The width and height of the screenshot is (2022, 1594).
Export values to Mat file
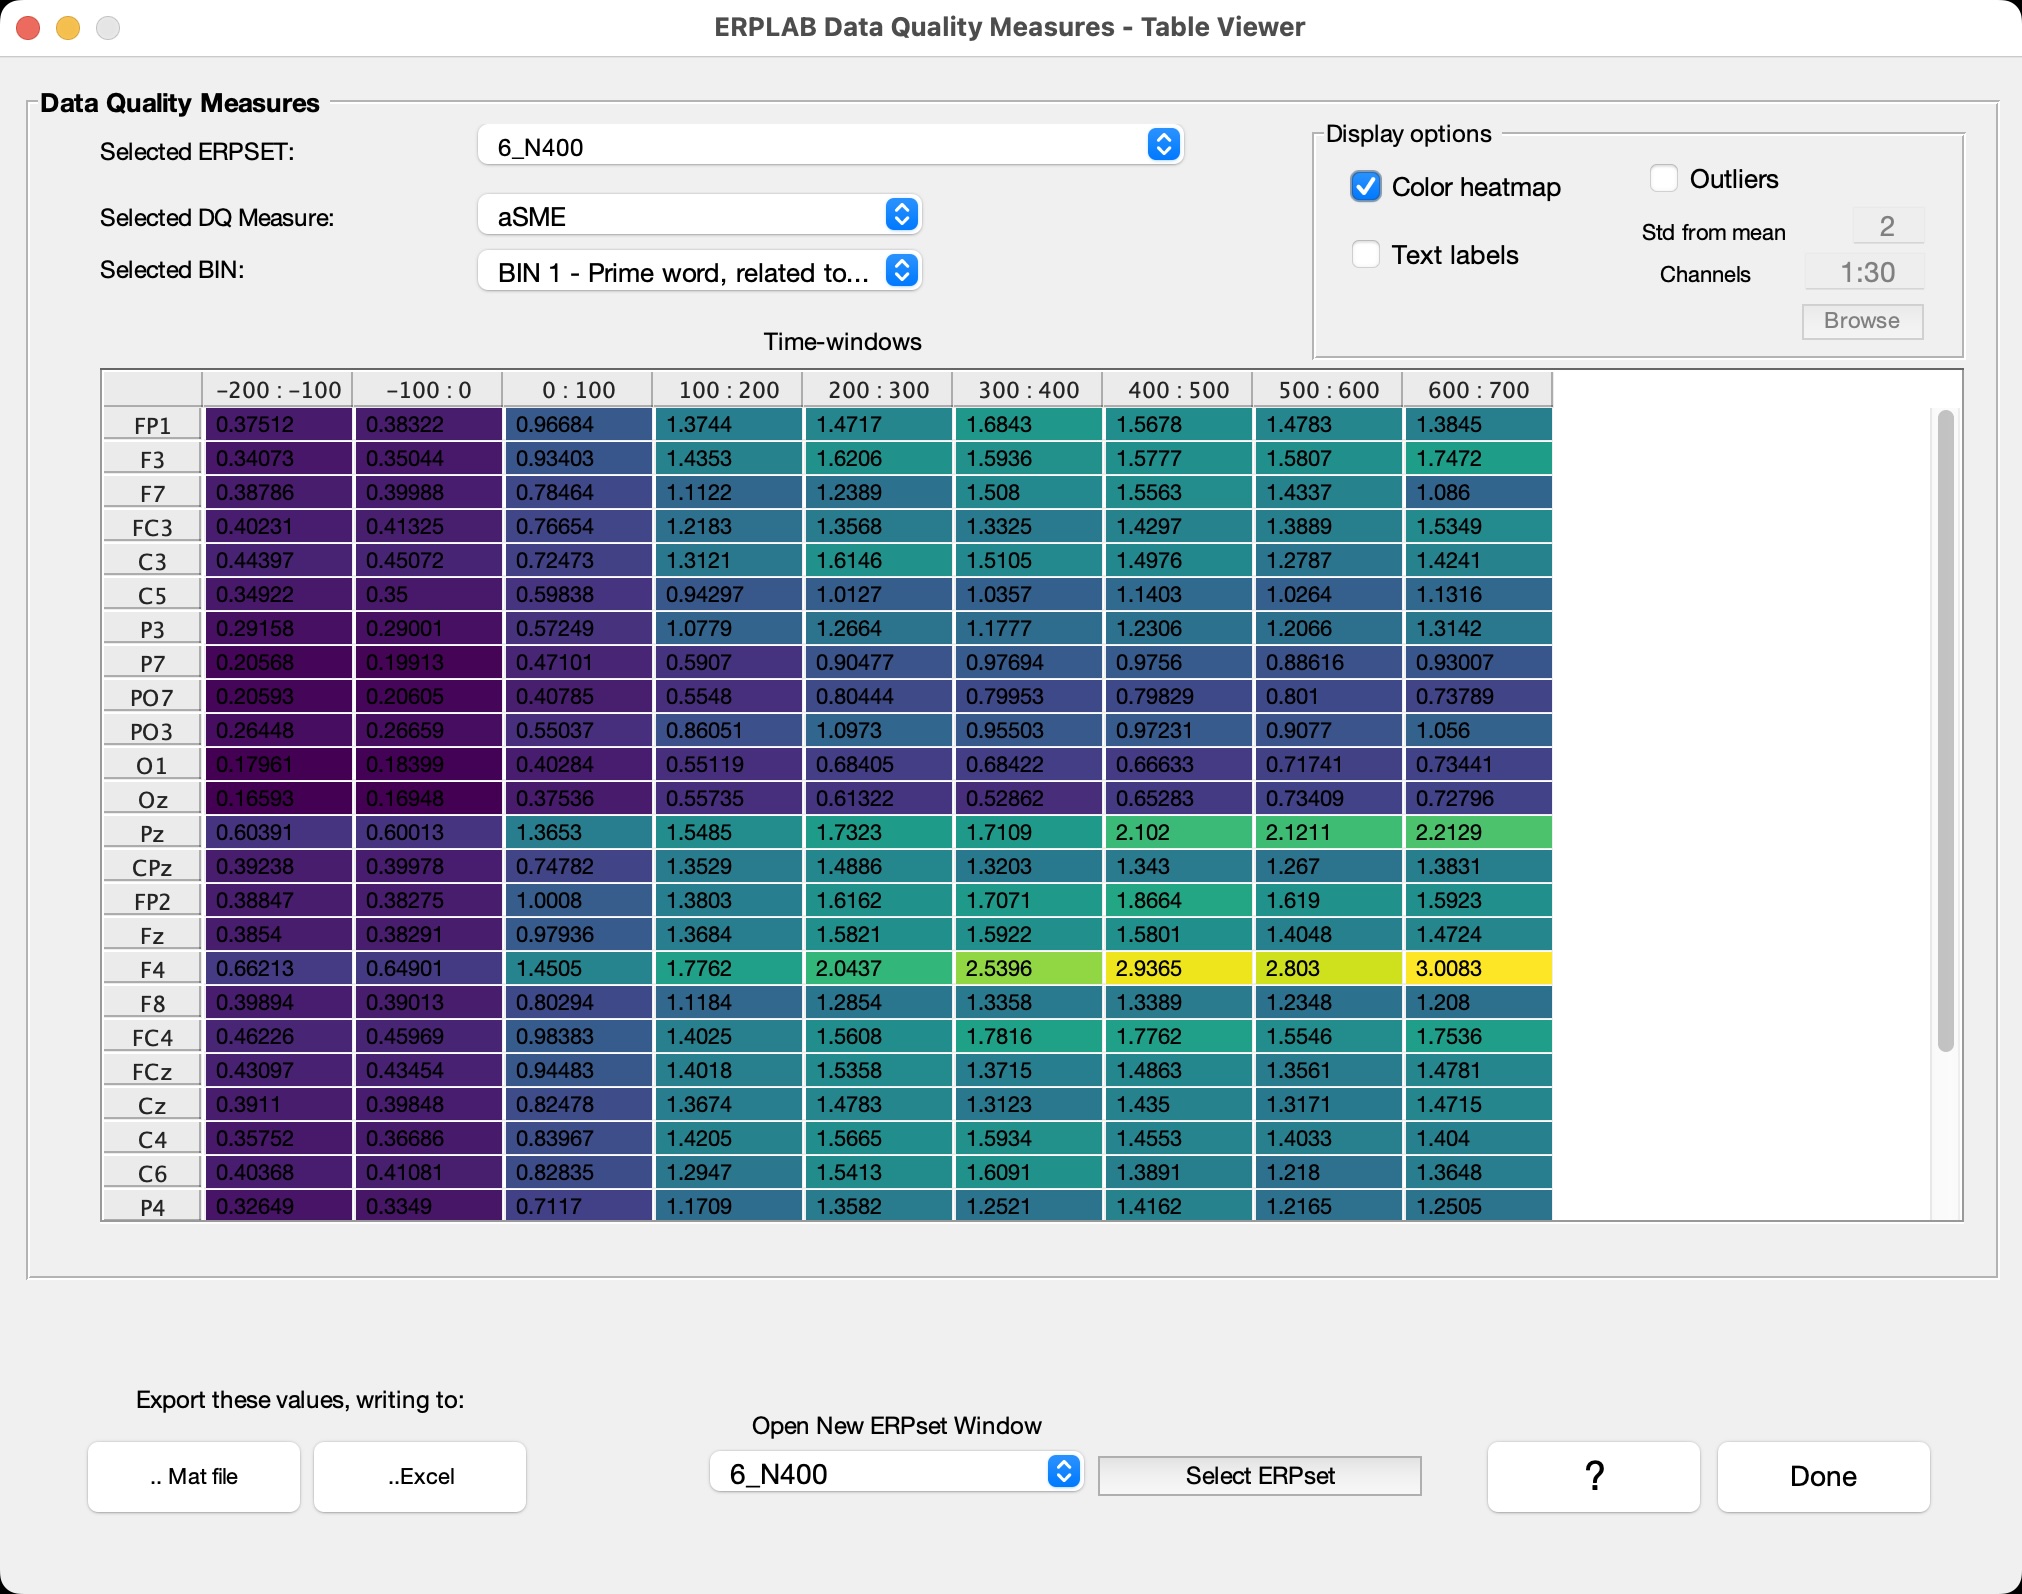pos(194,1476)
